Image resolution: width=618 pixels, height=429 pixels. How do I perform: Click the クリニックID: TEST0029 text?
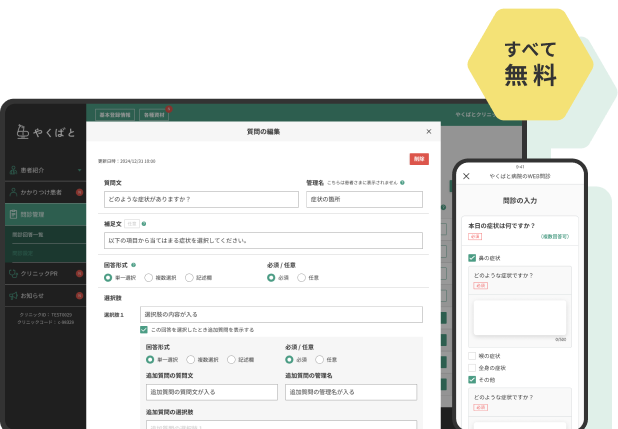click(x=46, y=315)
